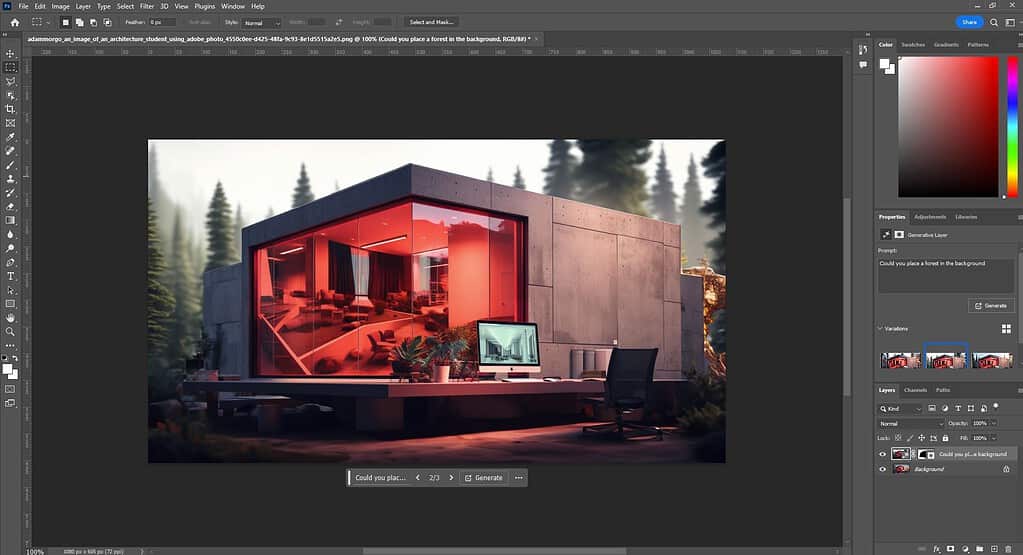Screen dimensions: 1023x555
Task: Switch to the Swatches tab
Action: 913,45
